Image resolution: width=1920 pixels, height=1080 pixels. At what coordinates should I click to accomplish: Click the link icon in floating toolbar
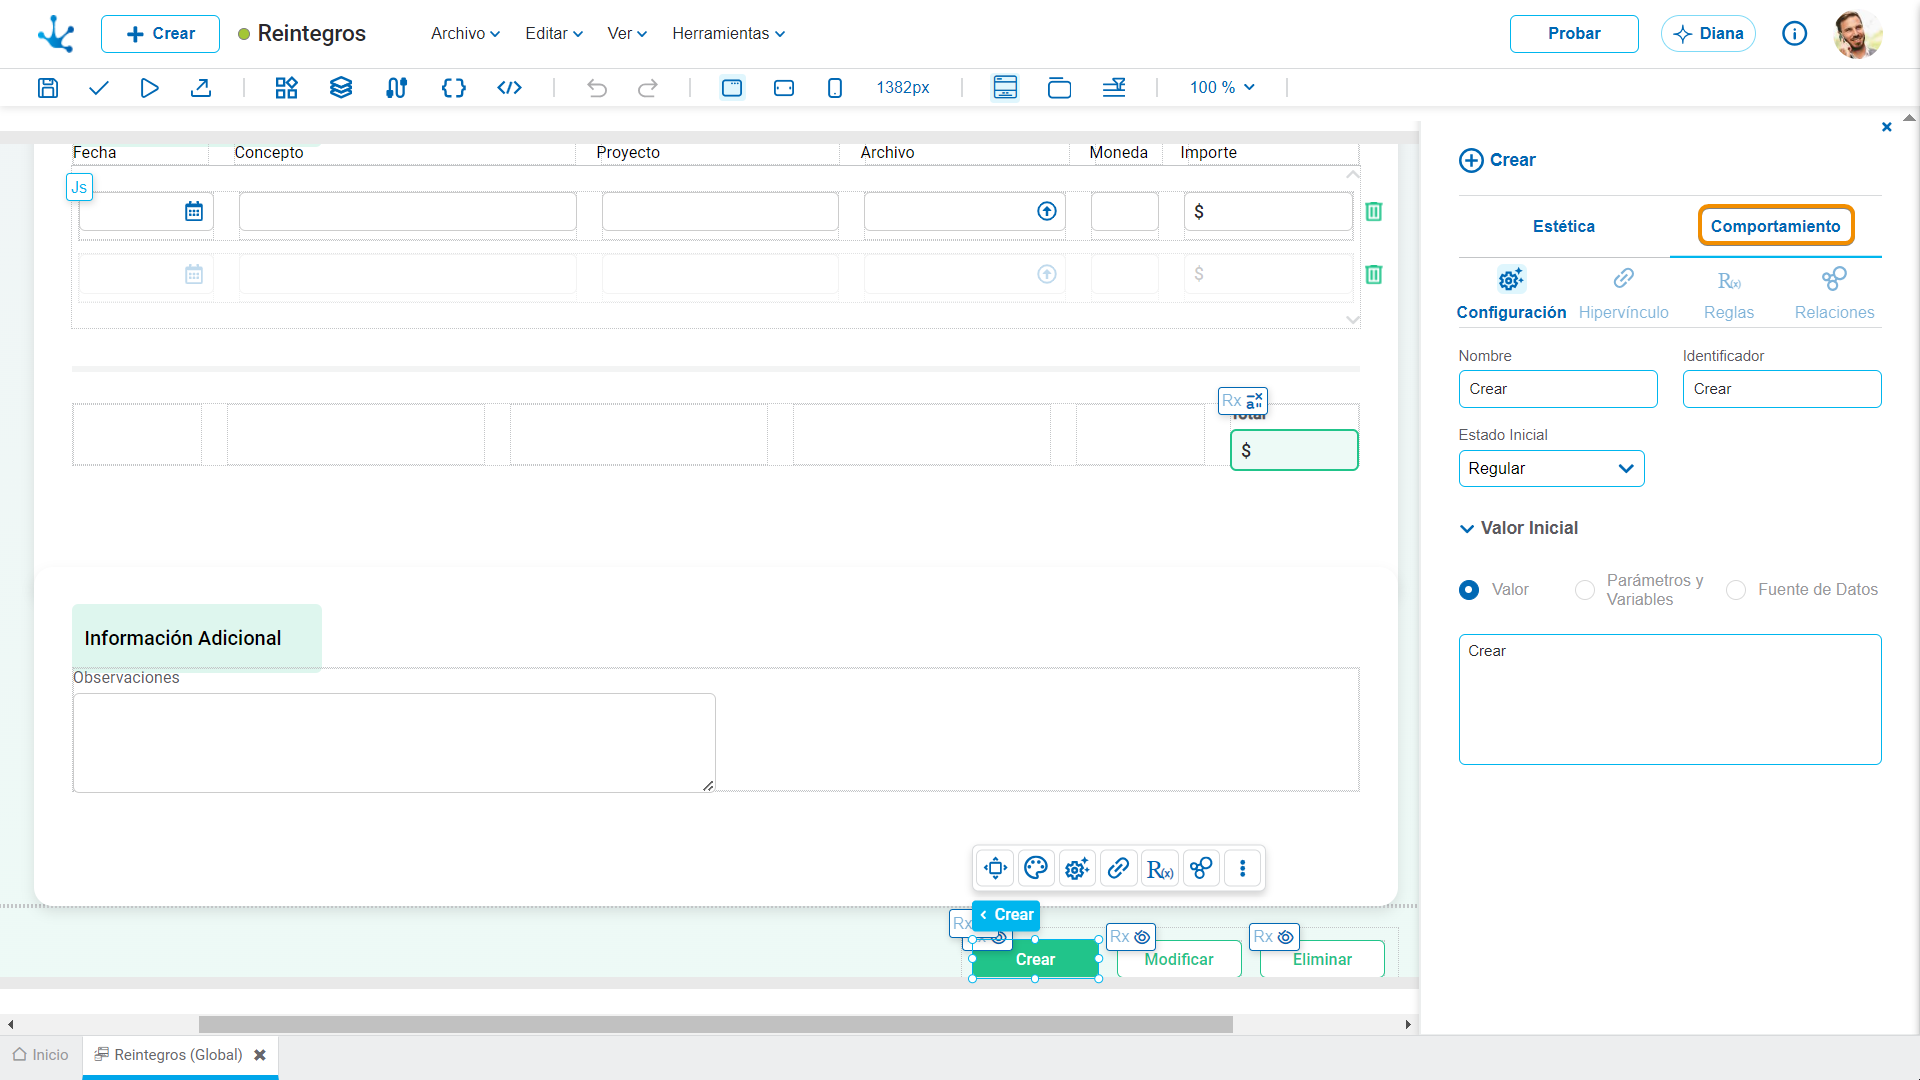[1119, 868]
